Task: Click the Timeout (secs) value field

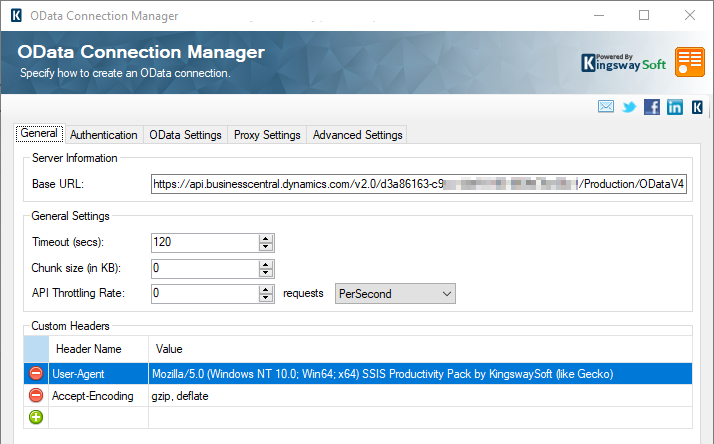Action: coord(205,242)
